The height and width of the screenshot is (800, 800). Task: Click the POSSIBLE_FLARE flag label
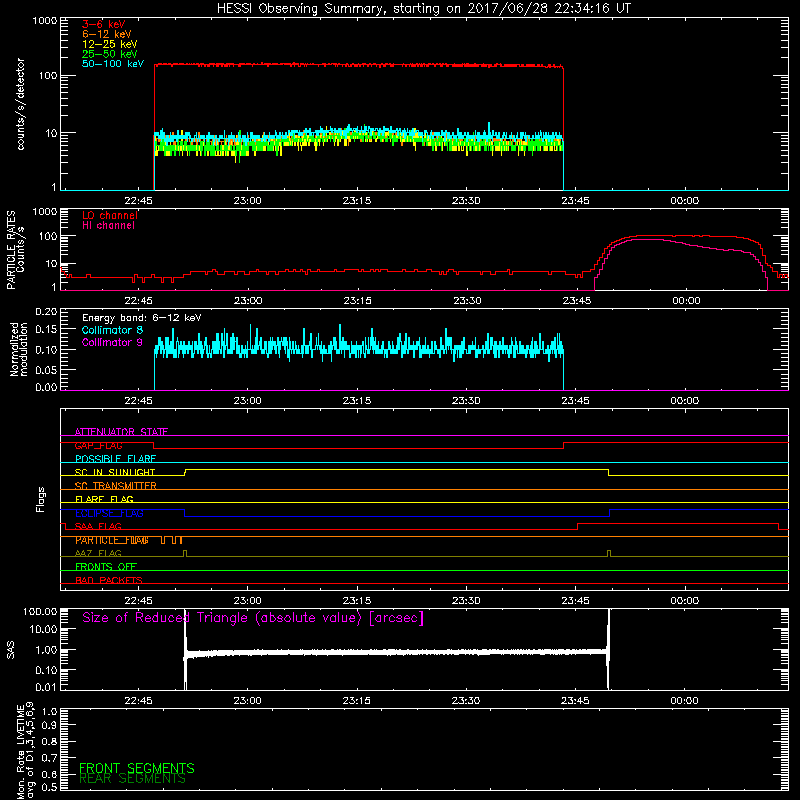115,459
